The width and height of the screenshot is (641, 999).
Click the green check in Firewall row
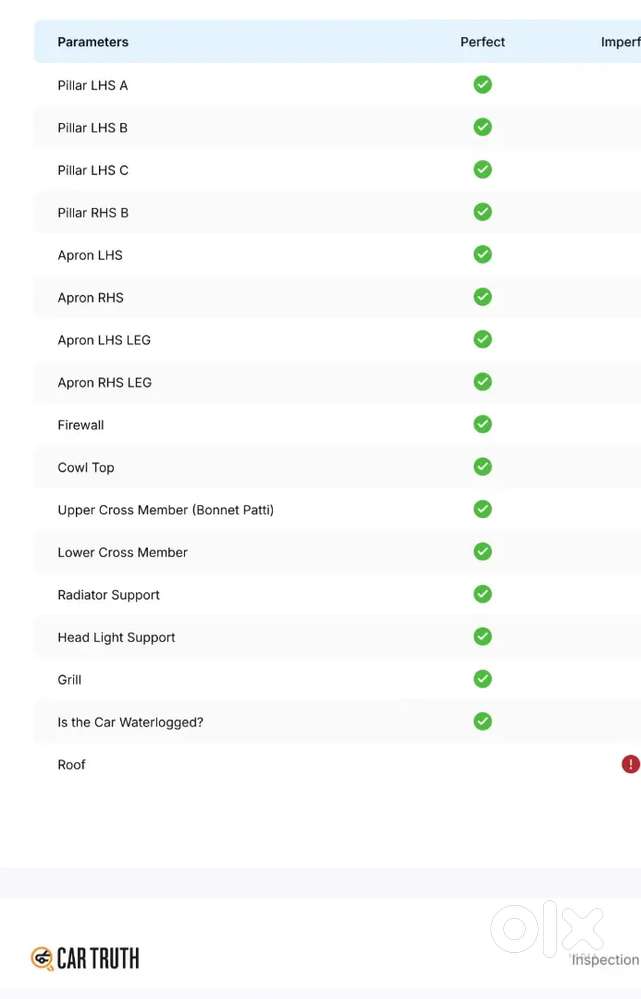point(482,424)
